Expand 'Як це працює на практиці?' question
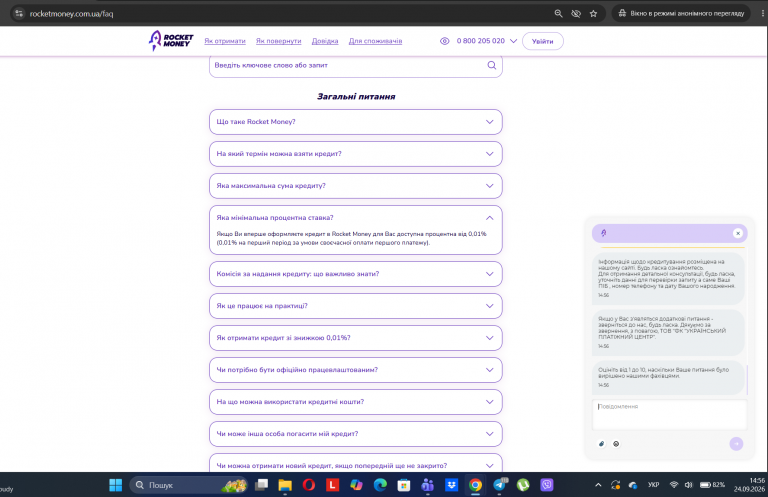The width and height of the screenshot is (768, 497). [x=356, y=306]
